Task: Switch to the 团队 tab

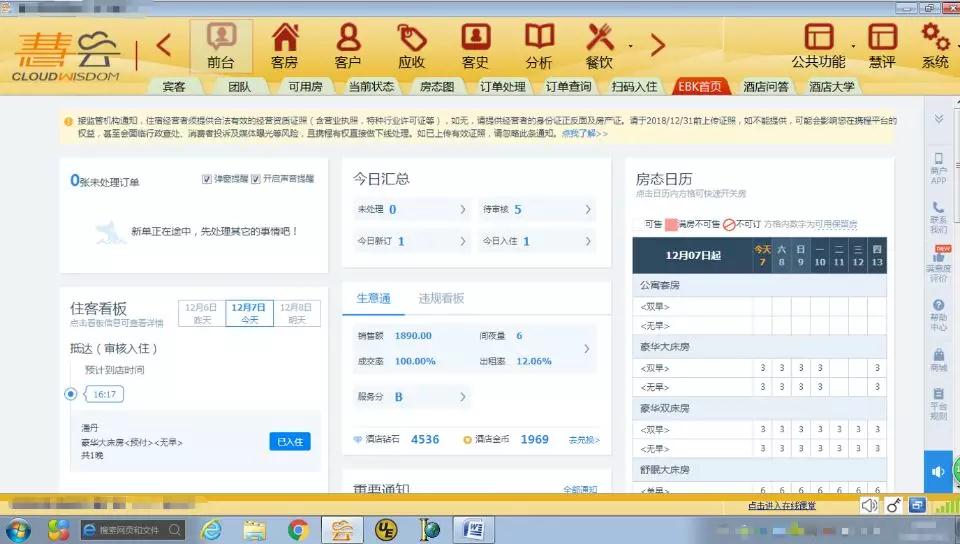Action: (239, 87)
